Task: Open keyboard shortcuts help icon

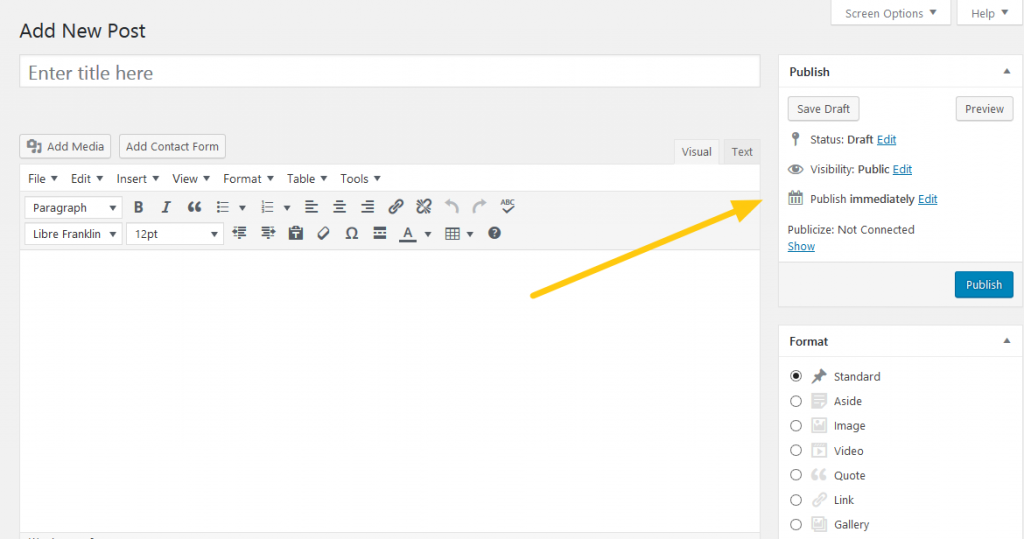Action: (x=494, y=233)
